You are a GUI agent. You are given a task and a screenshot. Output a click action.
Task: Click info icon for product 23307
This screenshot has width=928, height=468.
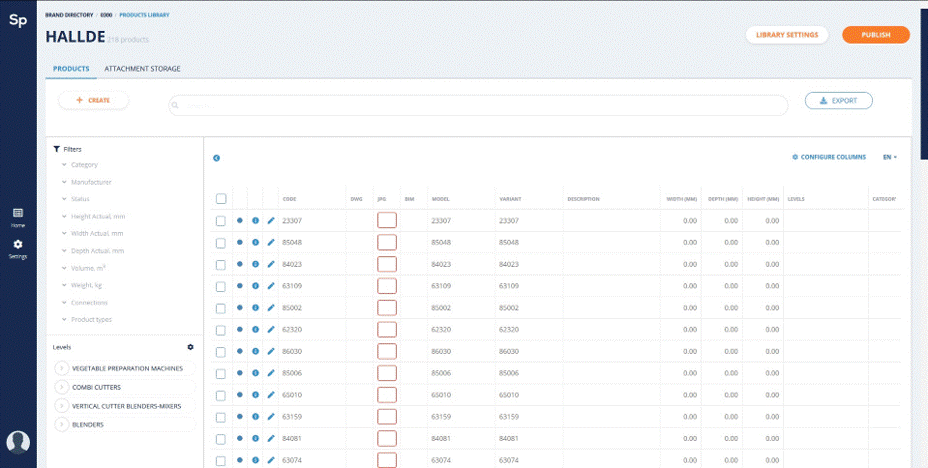click(x=255, y=220)
